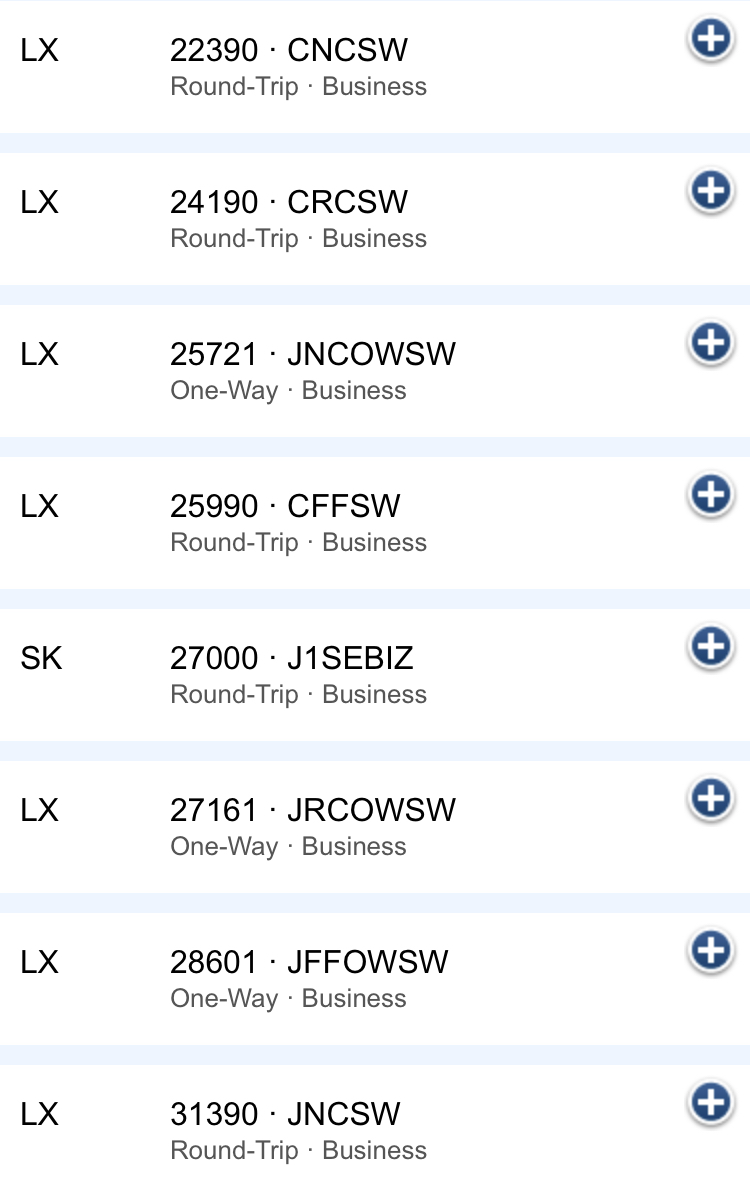The image size is (750, 1197).
Task: Show details for 31390 JNCSW fare
Action: coord(711,1102)
